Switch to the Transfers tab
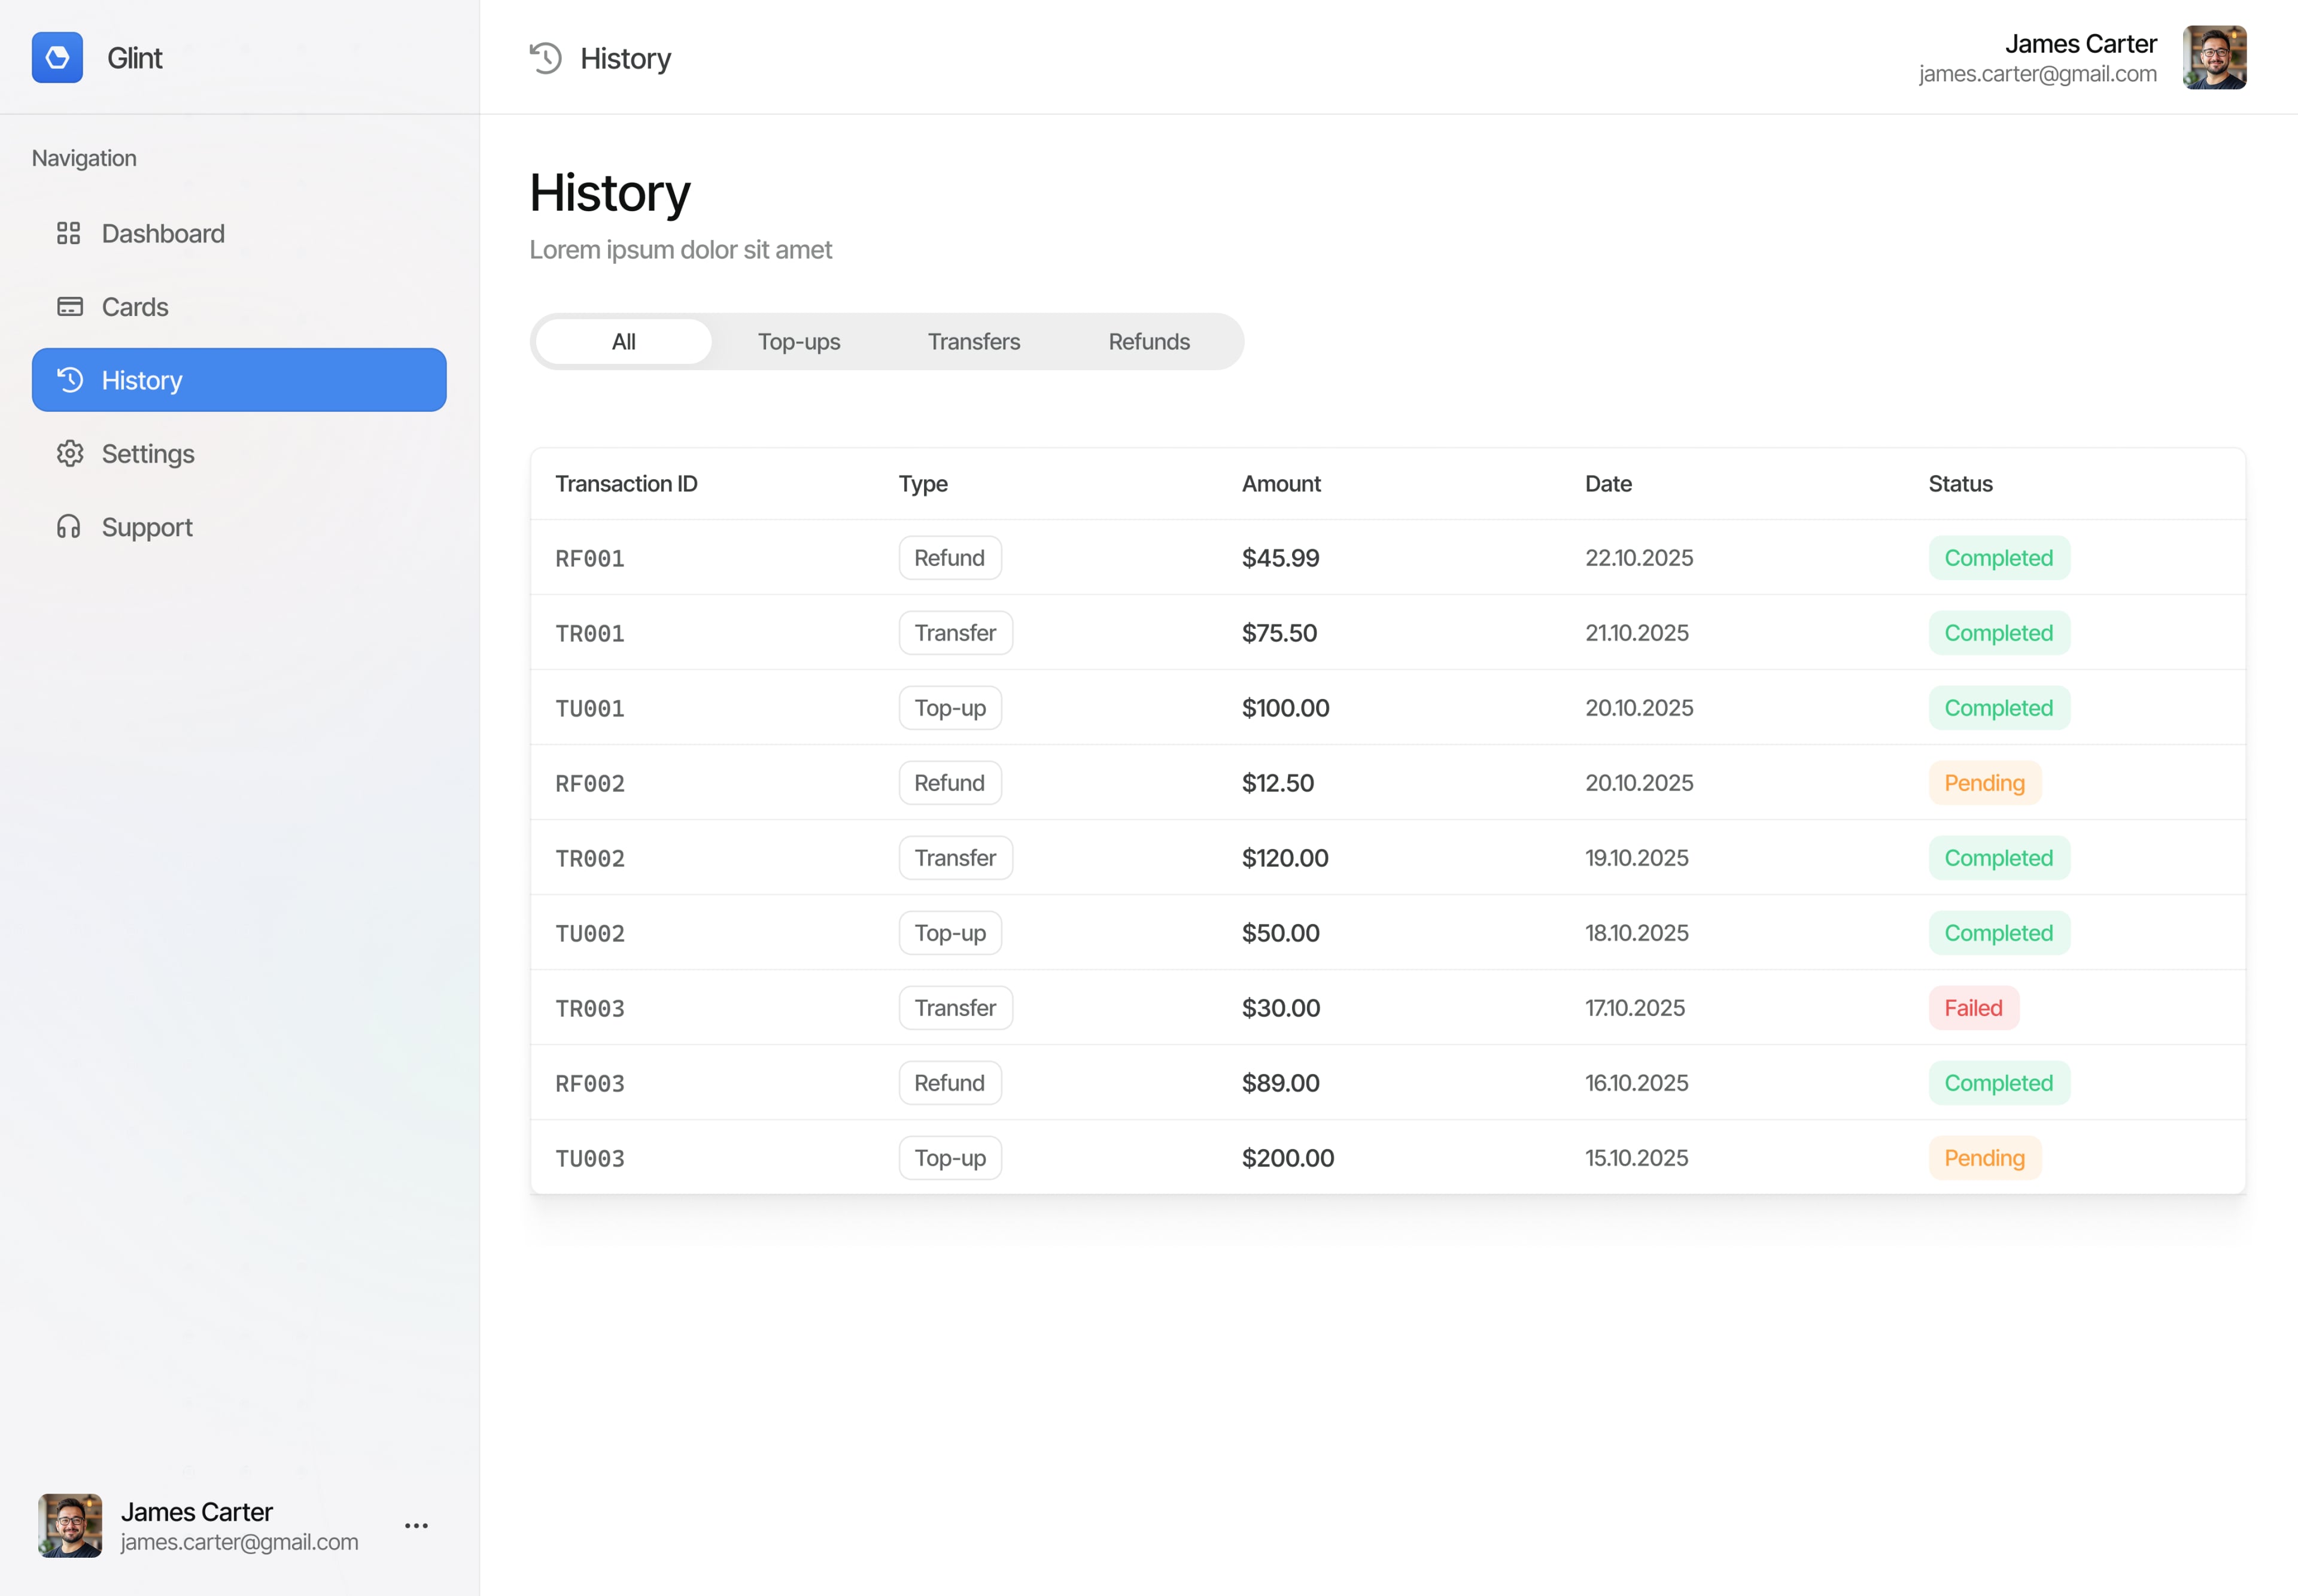 click(974, 342)
